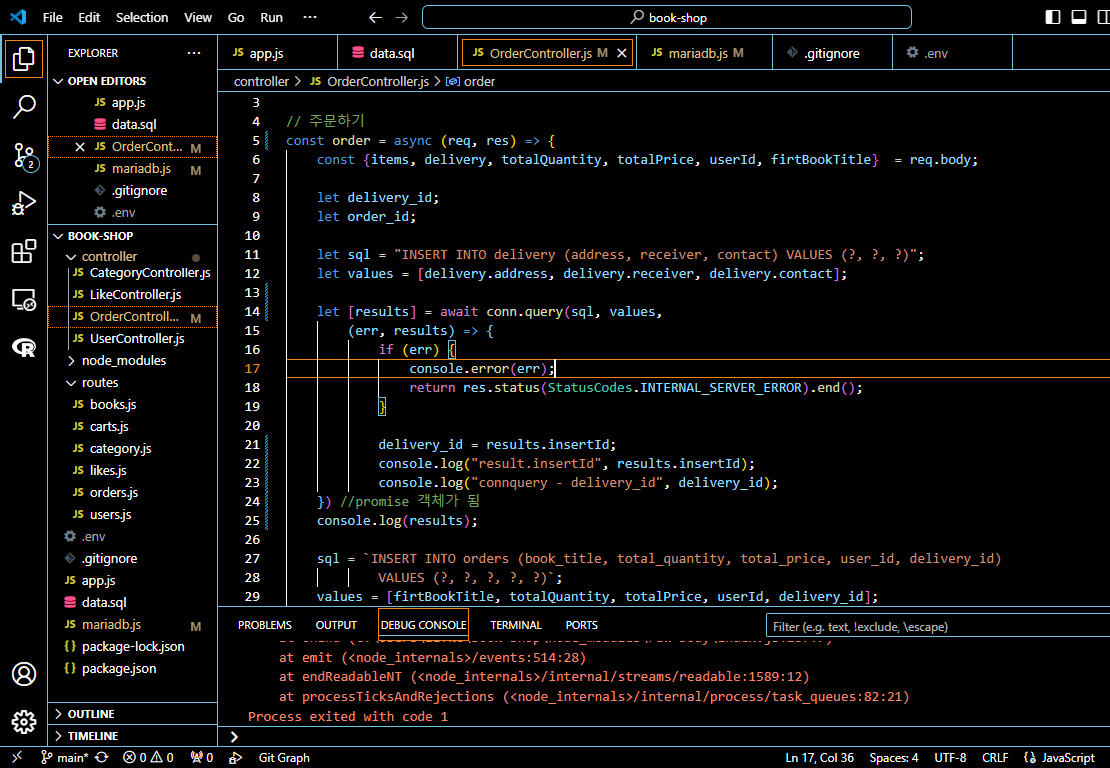Open the Ports panel tab
The image size is (1110, 768).
click(582, 626)
